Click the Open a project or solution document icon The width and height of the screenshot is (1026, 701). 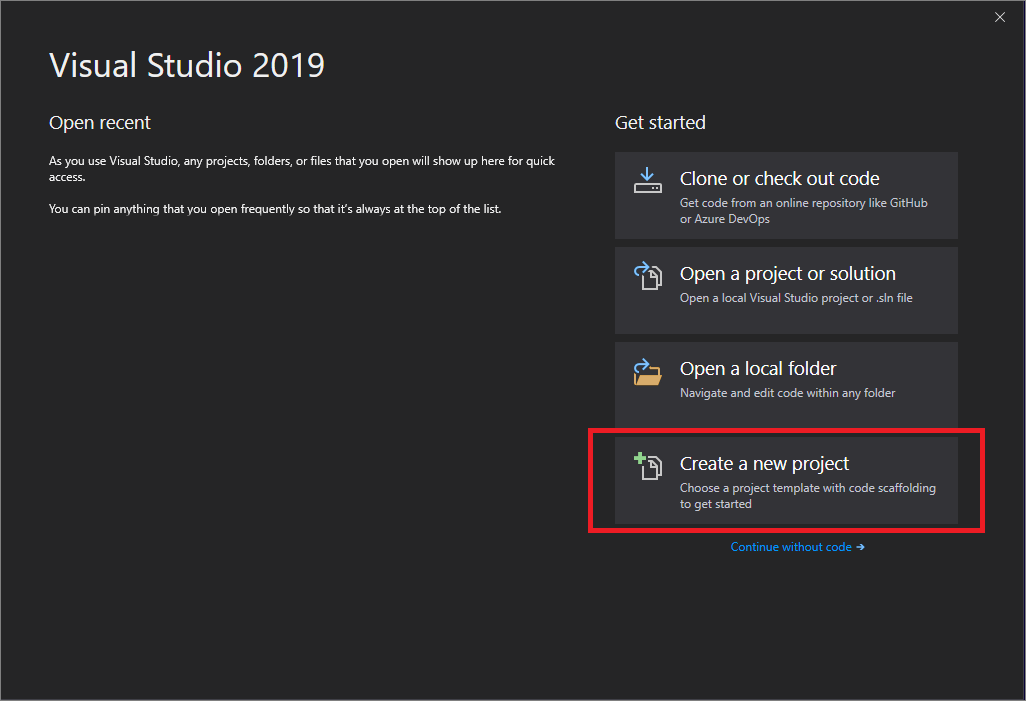649,277
